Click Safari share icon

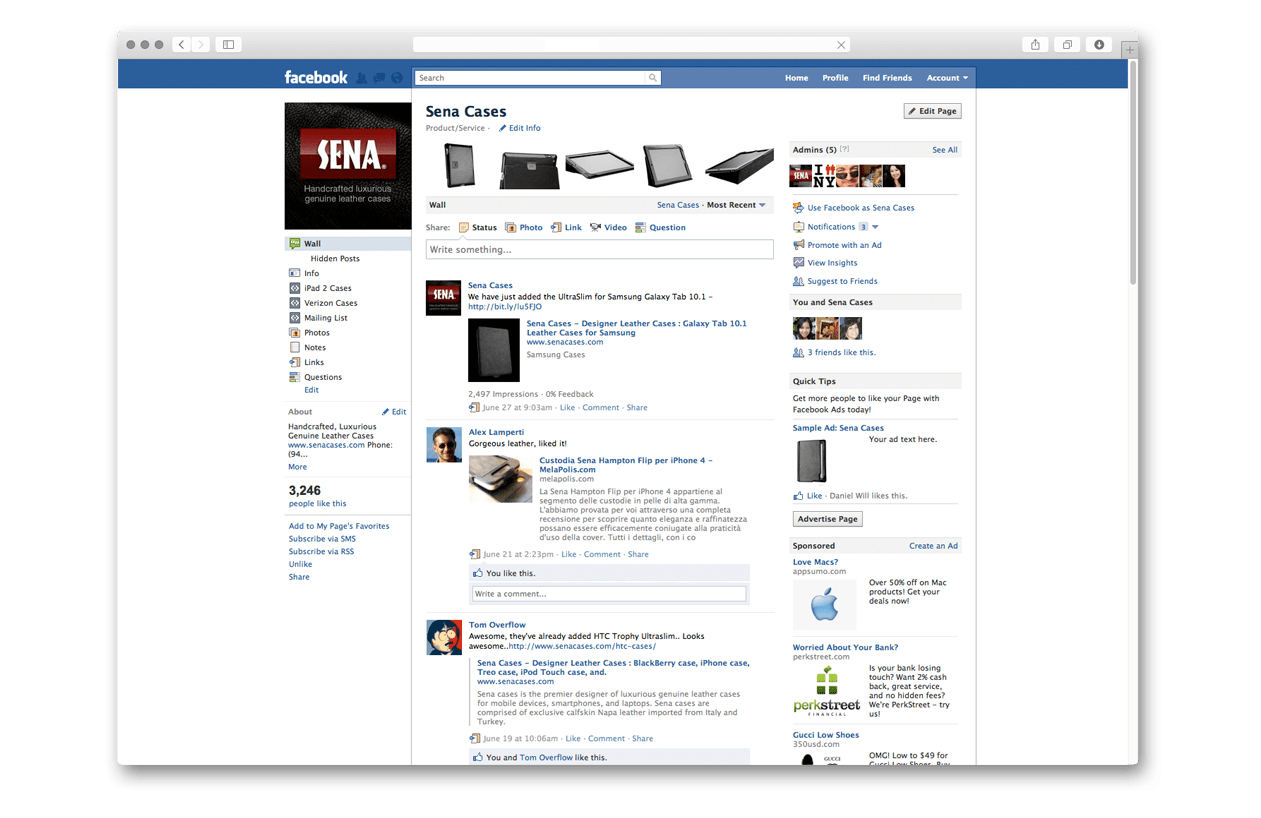point(1036,45)
